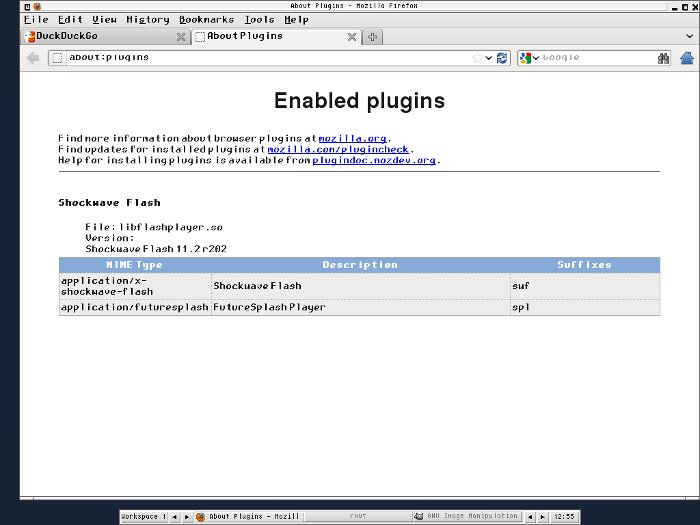Go to next workspace arrow in taskbar
The height and width of the screenshot is (525, 700).
(x=187, y=517)
